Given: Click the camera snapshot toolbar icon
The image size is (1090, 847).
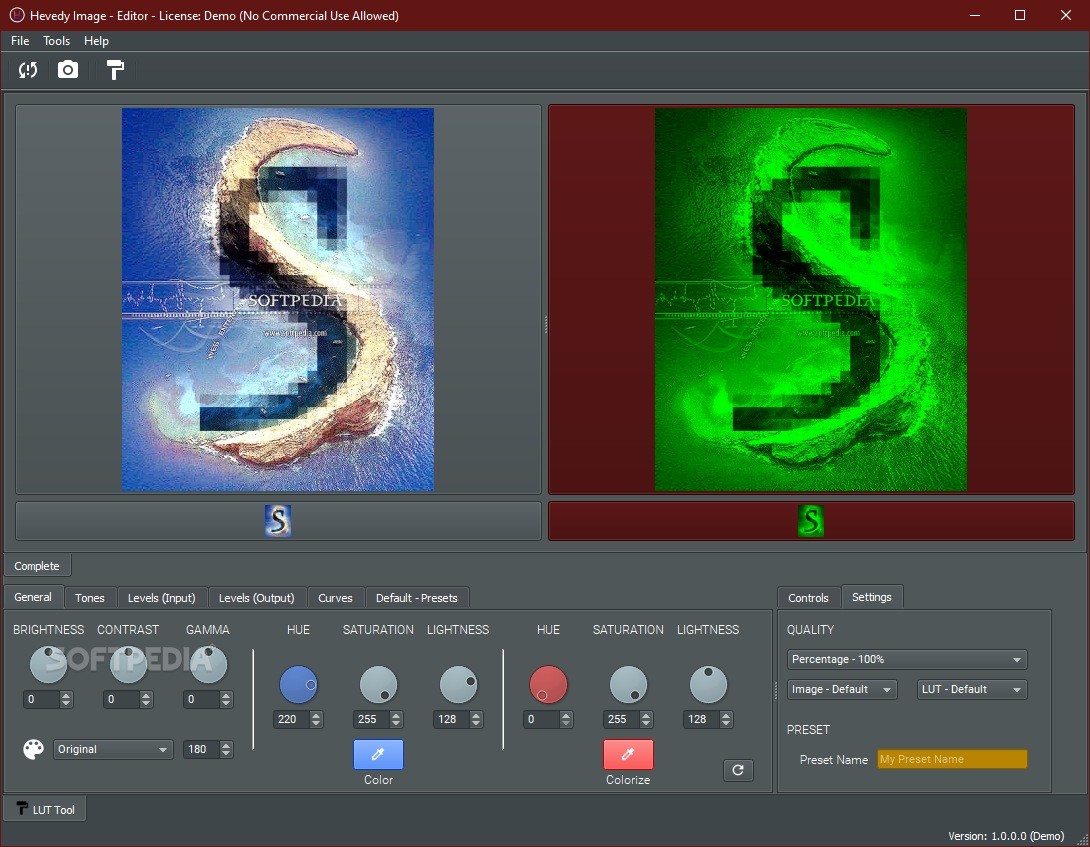Looking at the screenshot, I should (67, 70).
